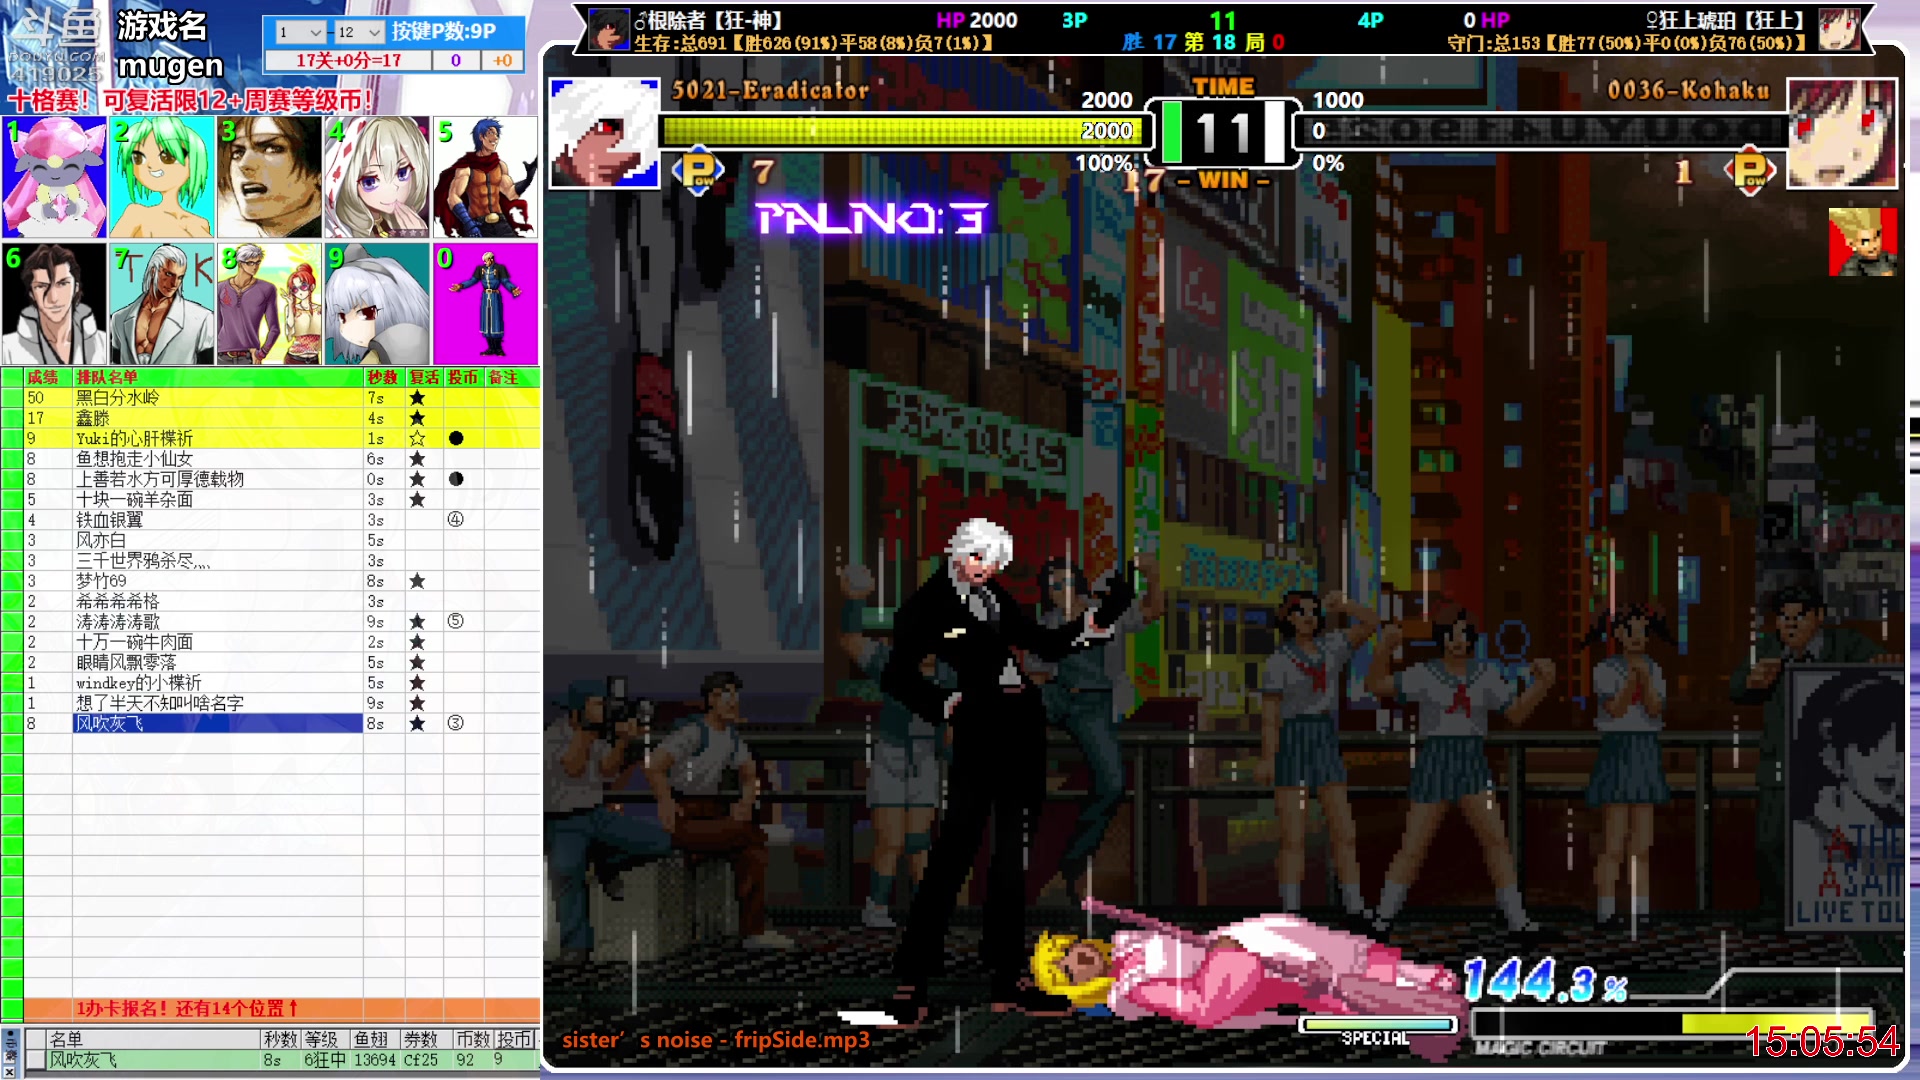Click the left player Pow icon

pos(698,171)
